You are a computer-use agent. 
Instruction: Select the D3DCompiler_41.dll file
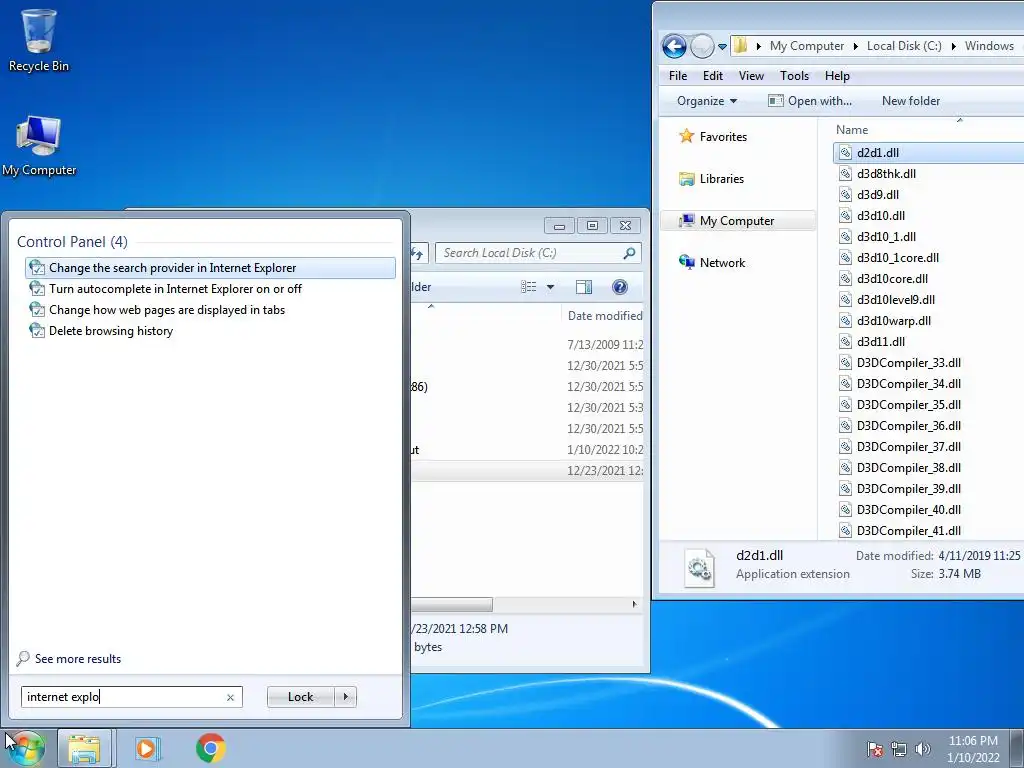pos(908,530)
